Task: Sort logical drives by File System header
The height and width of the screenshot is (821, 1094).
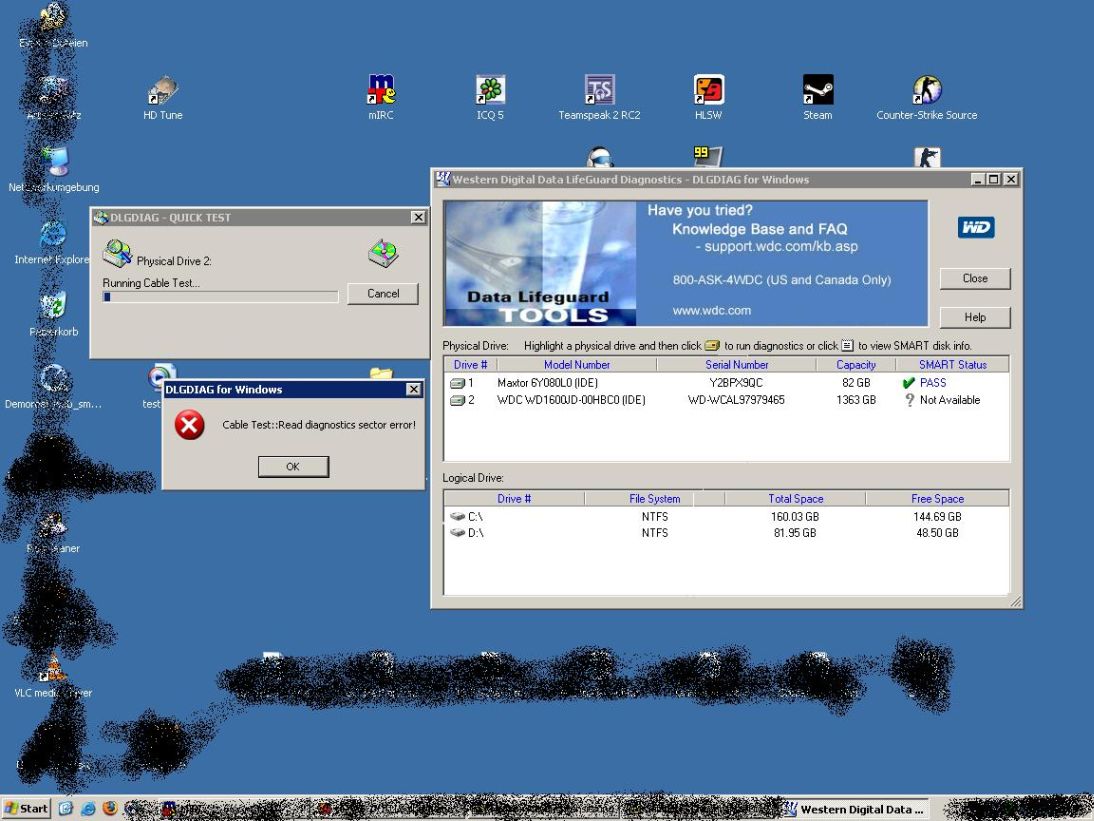Action: (654, 499)
